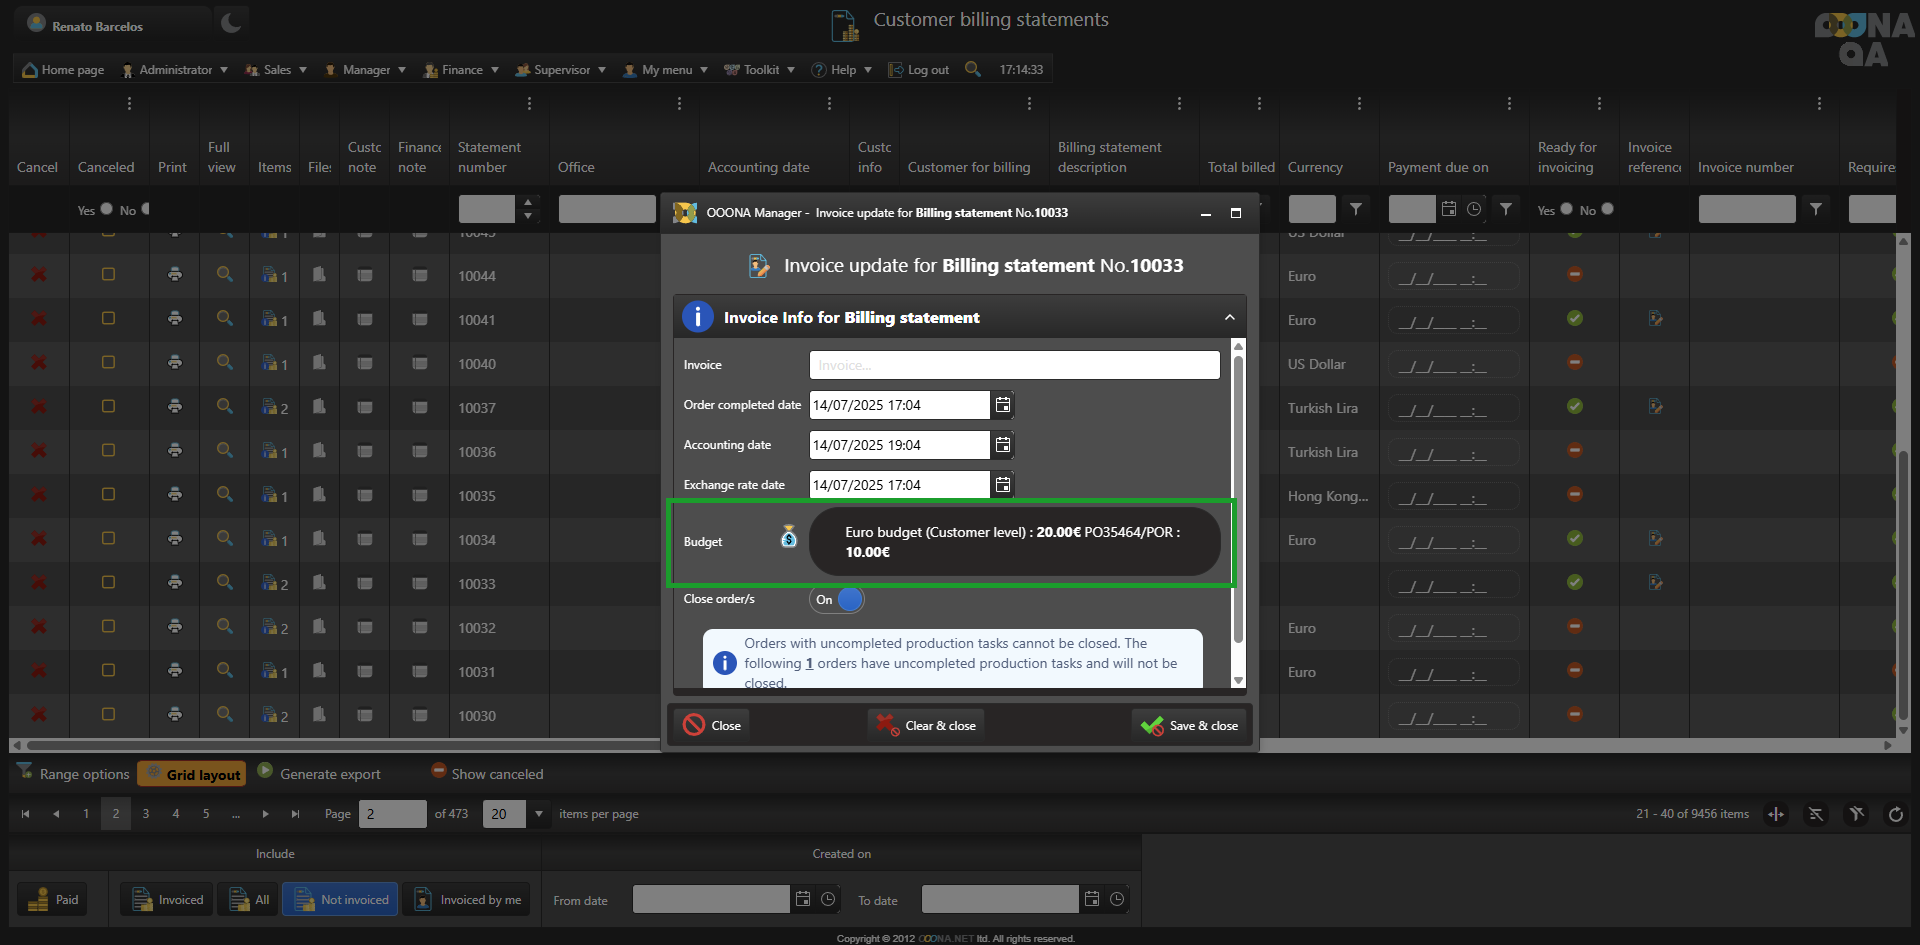Click the Invoice text field
The image size is (1920, 945).
click(1014, 365)
